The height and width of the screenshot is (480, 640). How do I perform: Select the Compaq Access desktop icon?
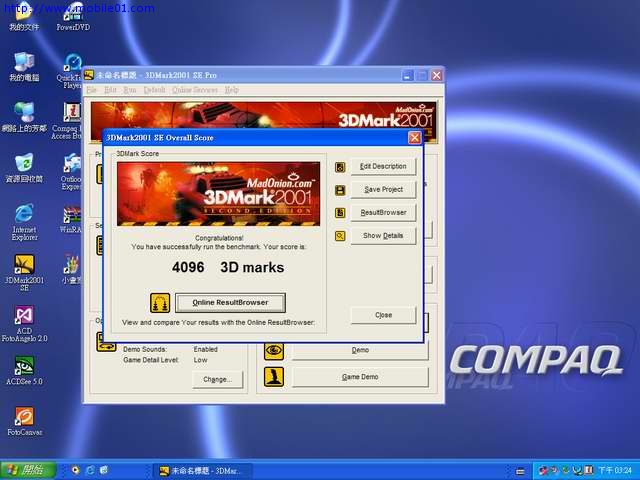(x=68, y=121)
